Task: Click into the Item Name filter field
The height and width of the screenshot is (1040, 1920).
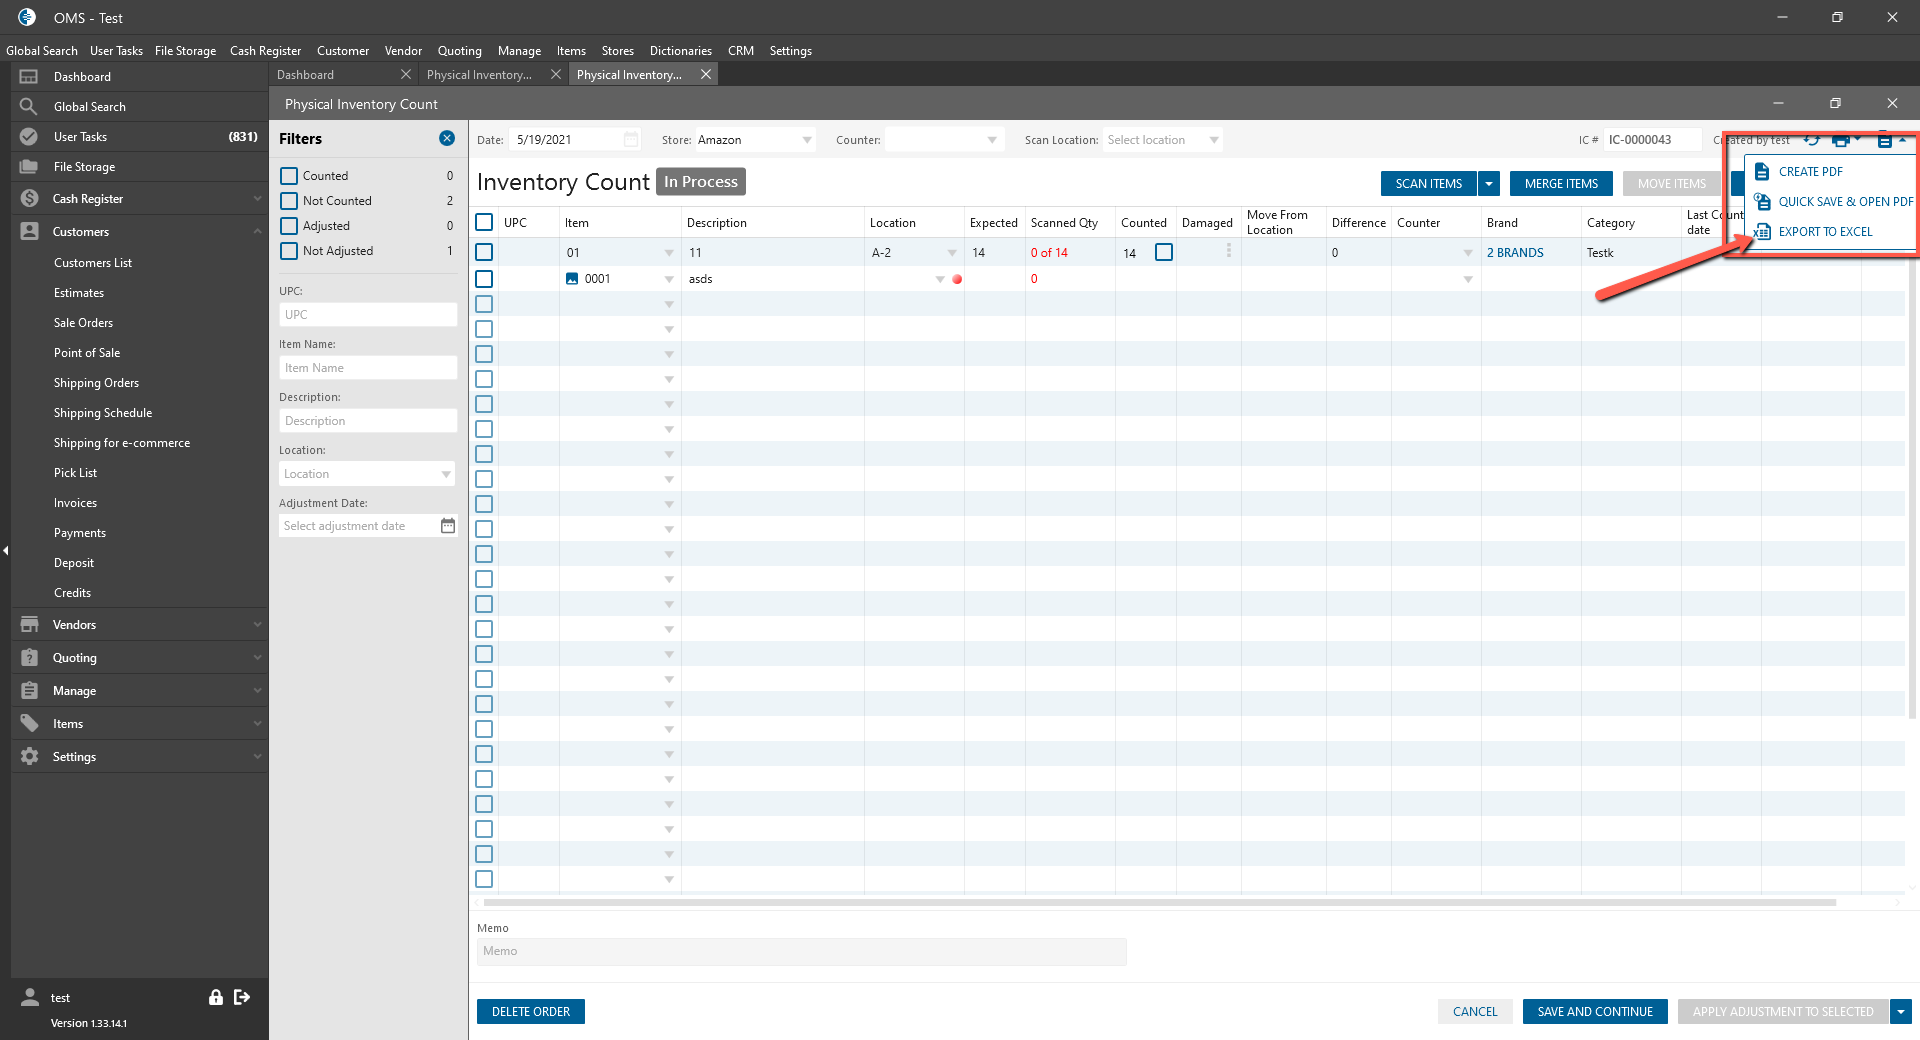Action: (367, 368)
